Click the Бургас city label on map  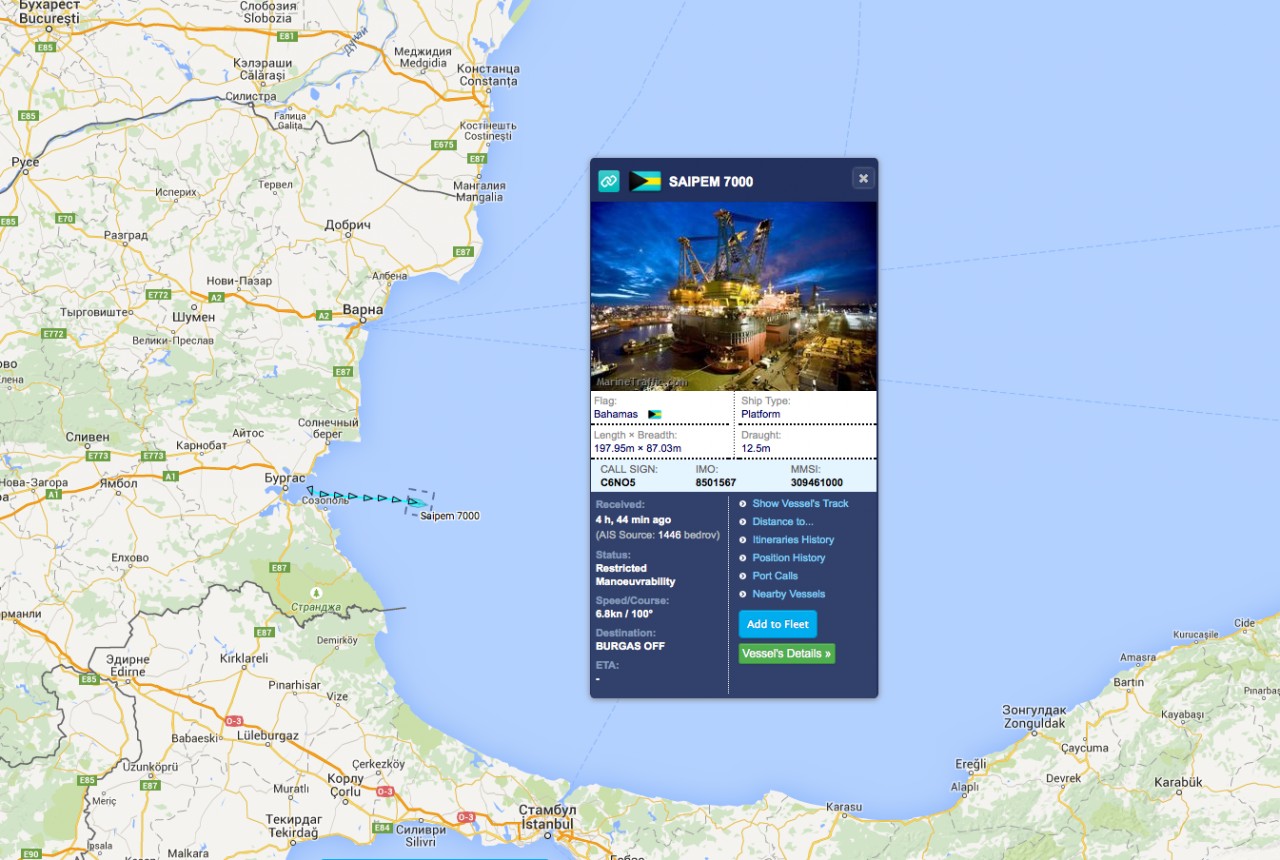284,479
